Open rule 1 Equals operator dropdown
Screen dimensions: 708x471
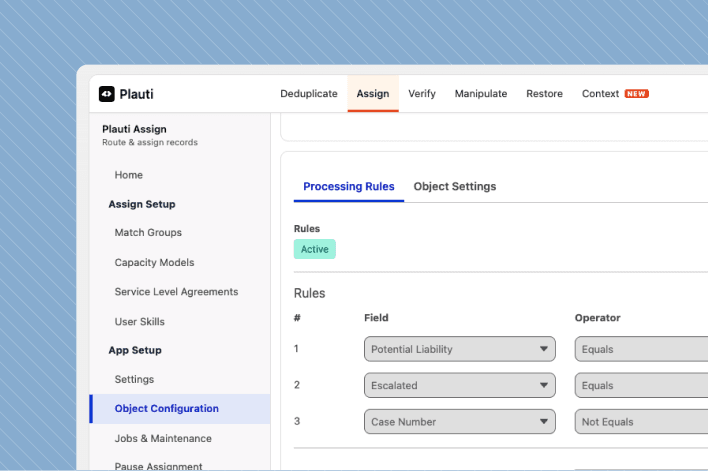641,349
